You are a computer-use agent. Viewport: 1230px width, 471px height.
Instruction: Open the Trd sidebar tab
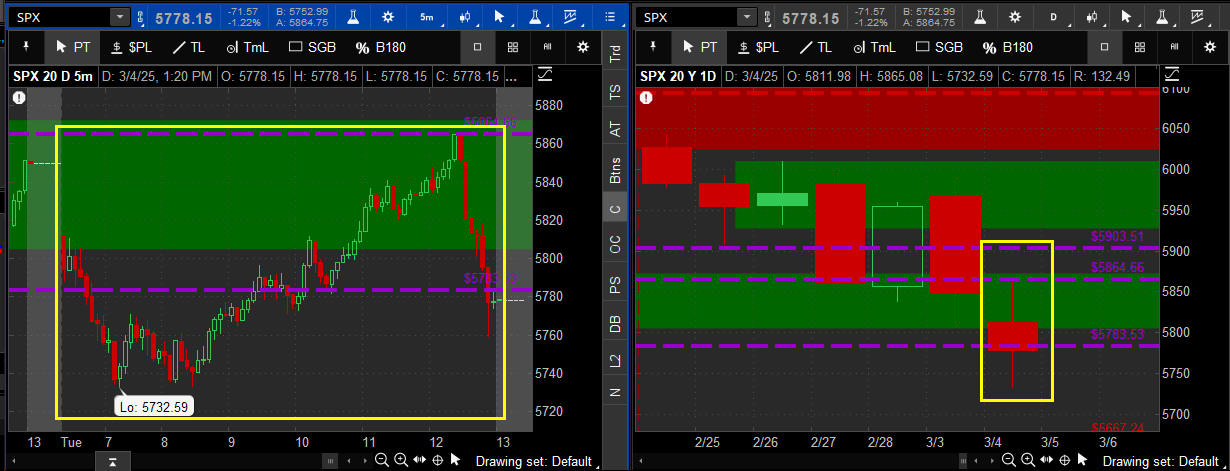pyautogui.click(x=614, y=54)
